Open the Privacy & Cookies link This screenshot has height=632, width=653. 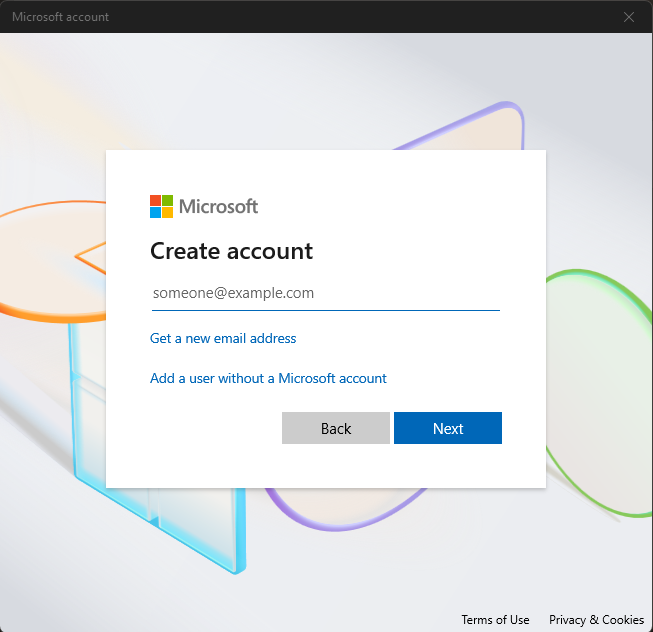point(596,620)
